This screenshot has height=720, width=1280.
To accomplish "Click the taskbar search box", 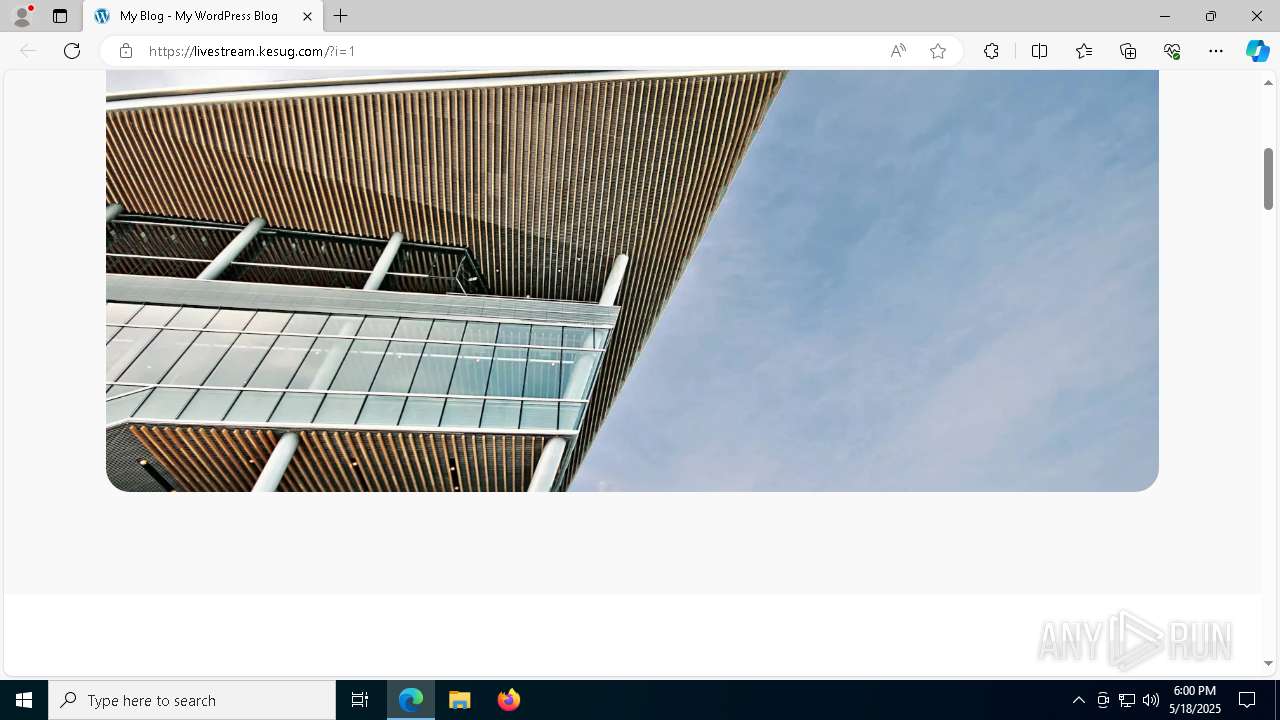I will click(192, 700).
